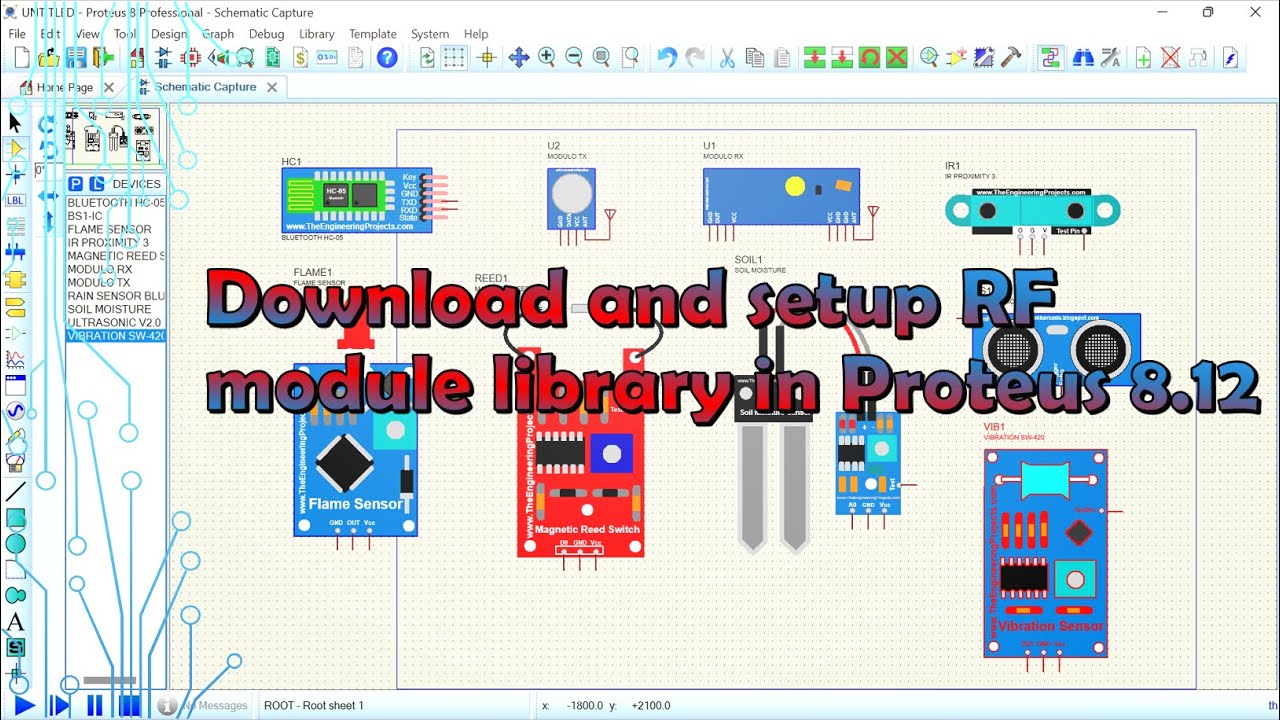The image size is (1280, 720).
Task: Click the Pan/center view arrows icon
Action: tap(518, 58)
